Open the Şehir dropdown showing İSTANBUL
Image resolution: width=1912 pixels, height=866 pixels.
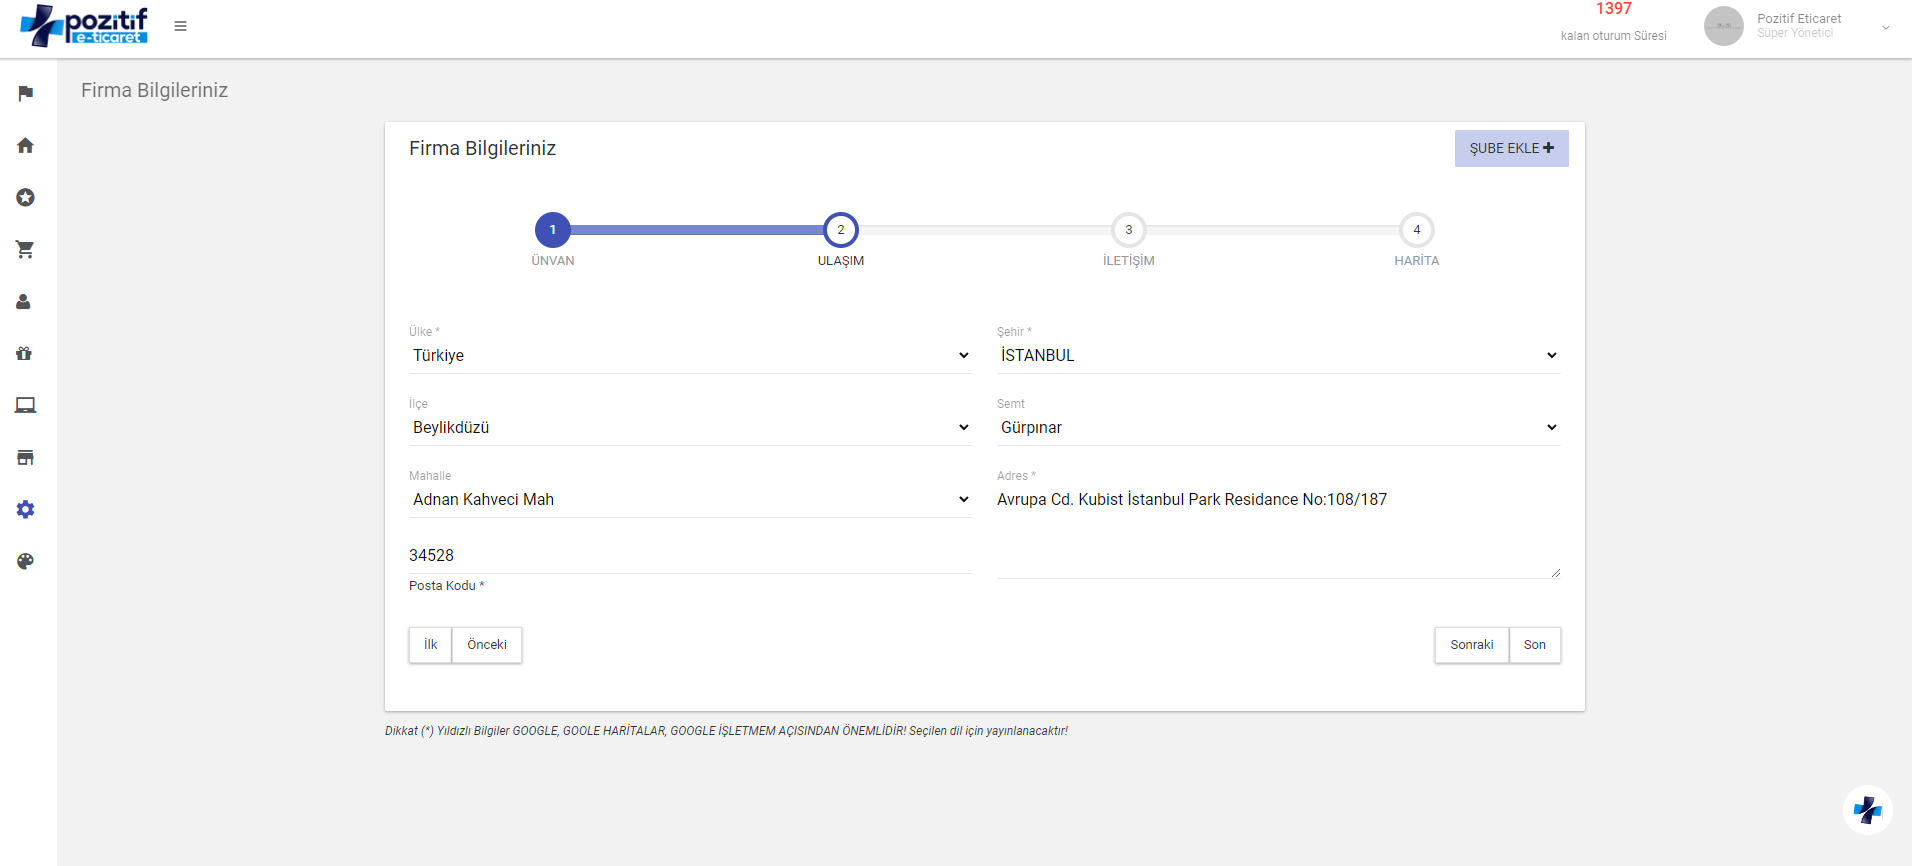[x=1278, y=356]
